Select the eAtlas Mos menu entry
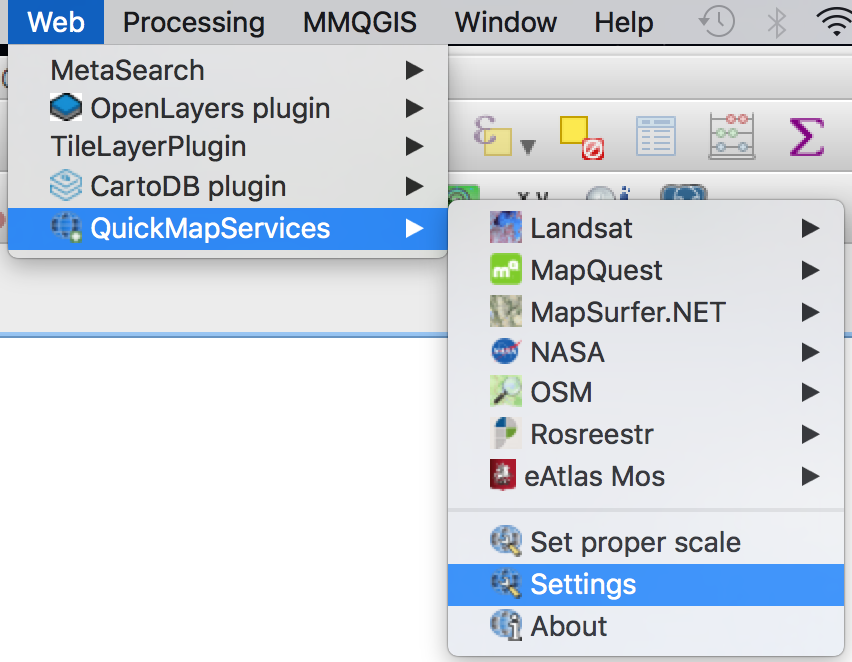This screenshot has height=662, width=852. point(595,475)
